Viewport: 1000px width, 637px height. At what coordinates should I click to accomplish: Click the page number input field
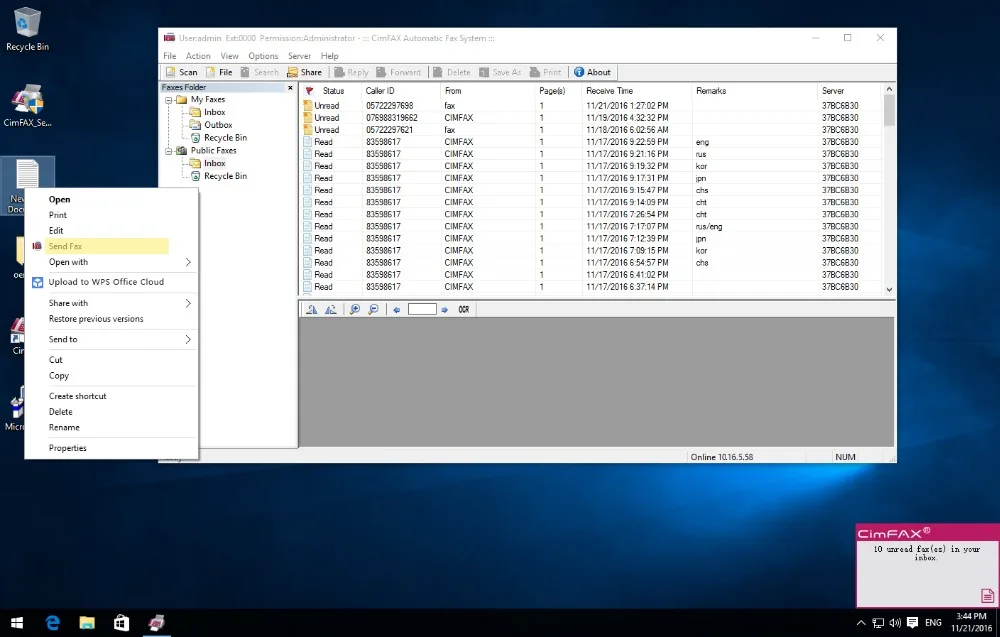coord(422,310)
